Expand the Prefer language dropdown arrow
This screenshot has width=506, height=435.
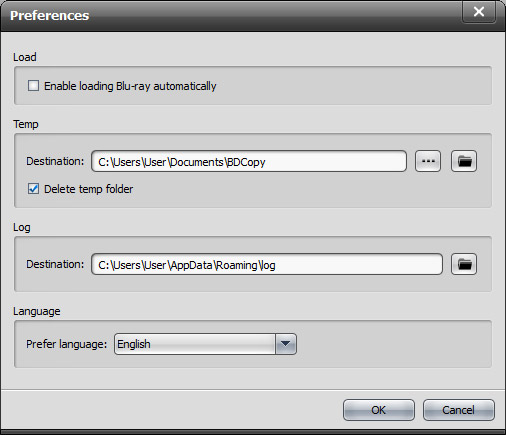[286, 344]
